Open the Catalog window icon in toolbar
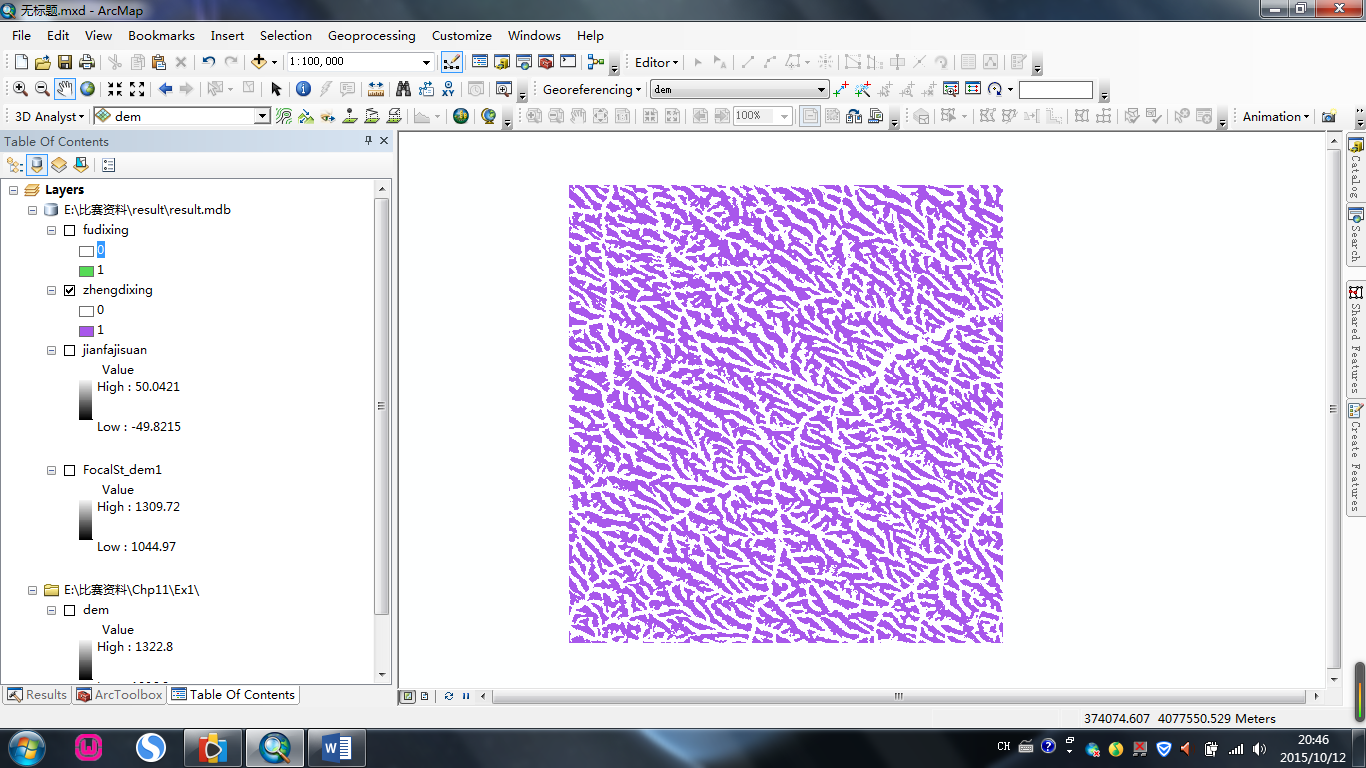 [502, 62]
